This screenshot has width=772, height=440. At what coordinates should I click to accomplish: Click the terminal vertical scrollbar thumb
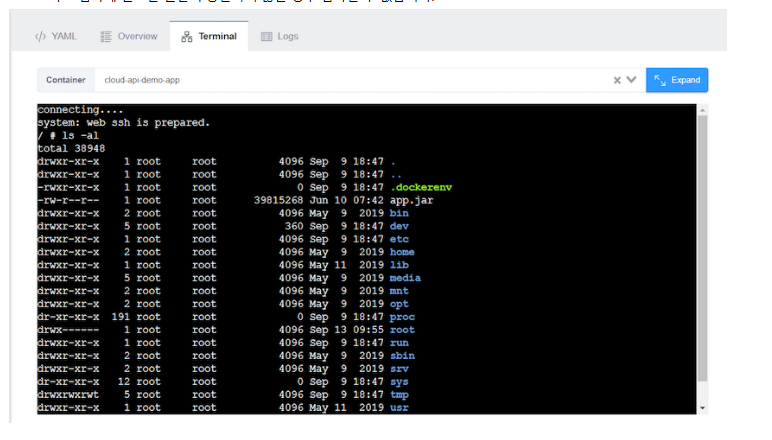[x=703, y=249]
